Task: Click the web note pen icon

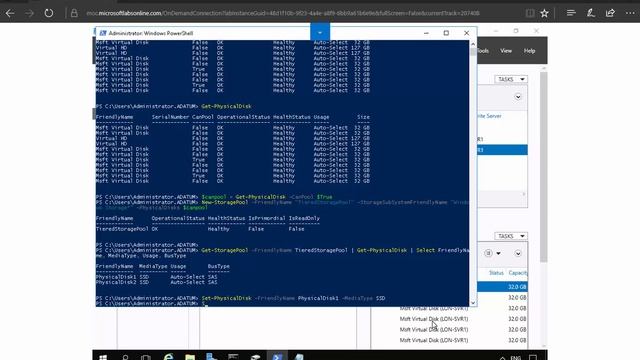Action: point(591,13)
